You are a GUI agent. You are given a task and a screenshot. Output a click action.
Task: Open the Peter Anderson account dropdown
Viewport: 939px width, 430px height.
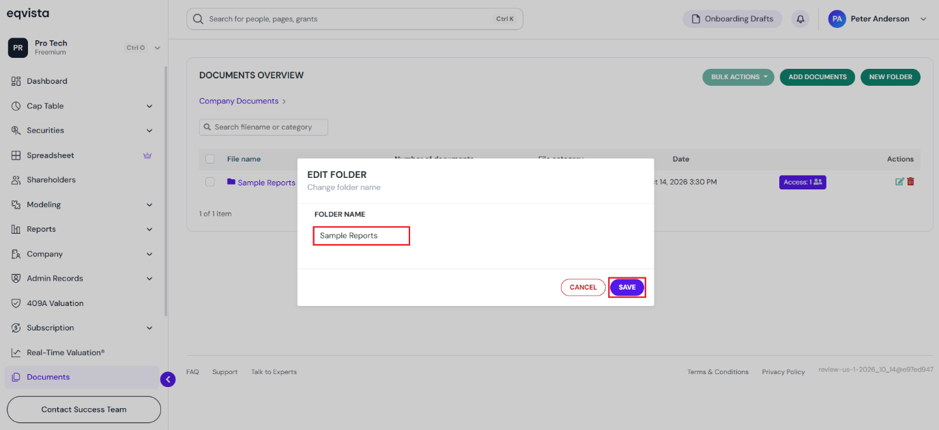click(x=922, y=19)
